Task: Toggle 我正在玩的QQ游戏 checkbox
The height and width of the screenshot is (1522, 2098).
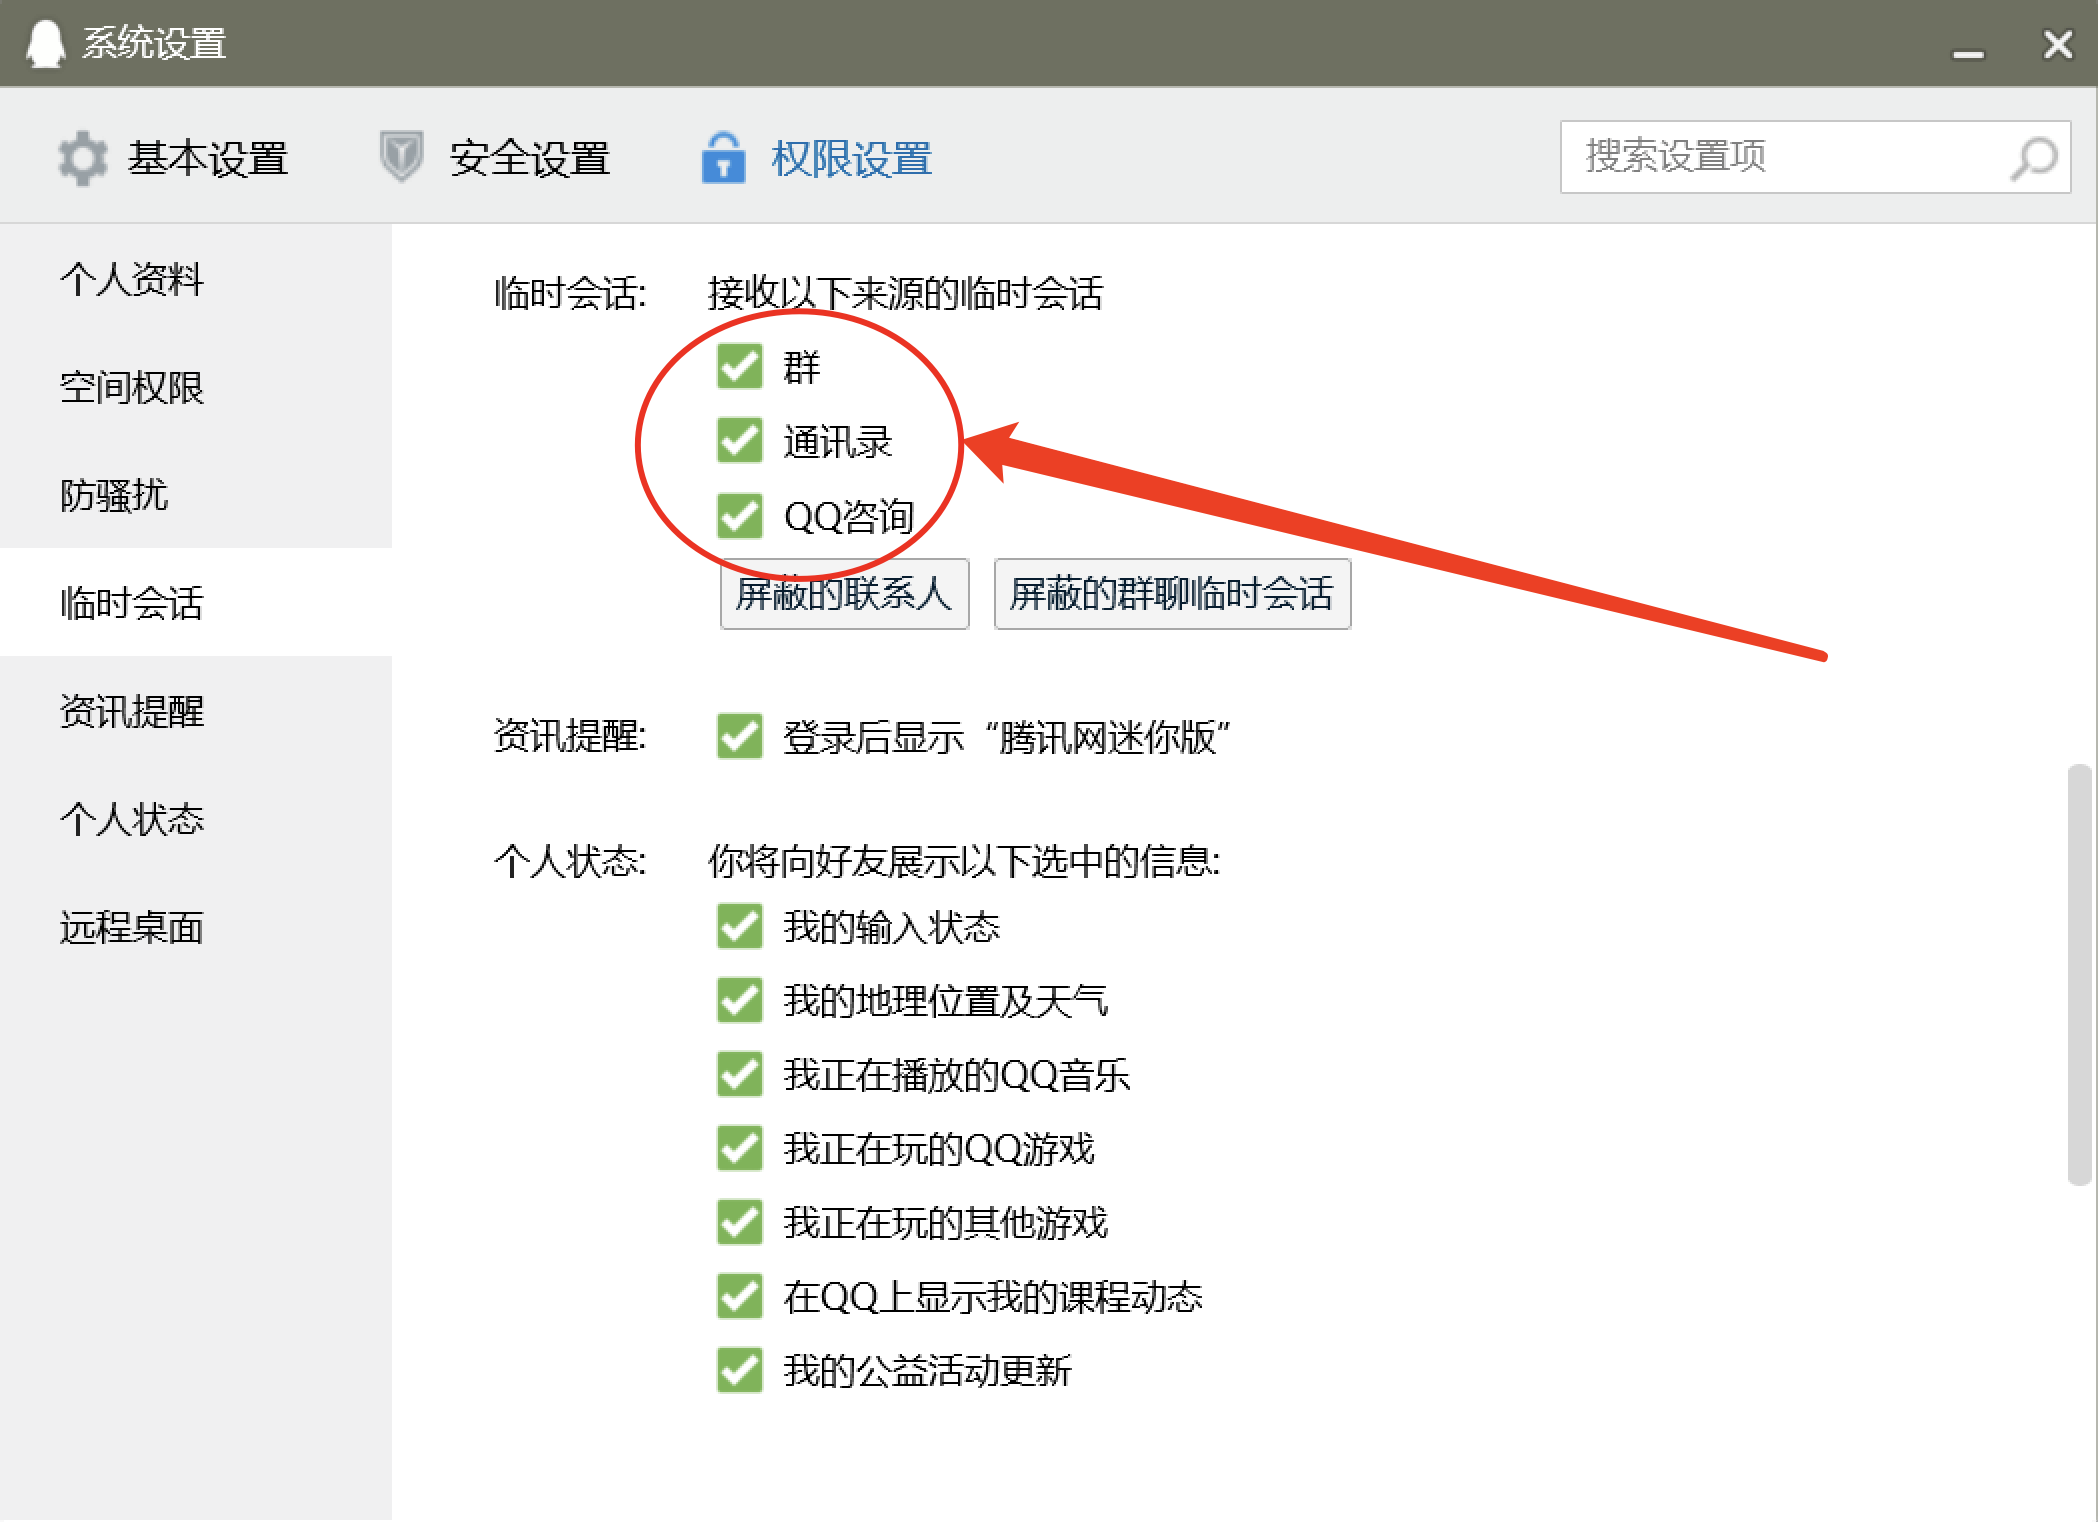Action: click(x=740, y=1148)
